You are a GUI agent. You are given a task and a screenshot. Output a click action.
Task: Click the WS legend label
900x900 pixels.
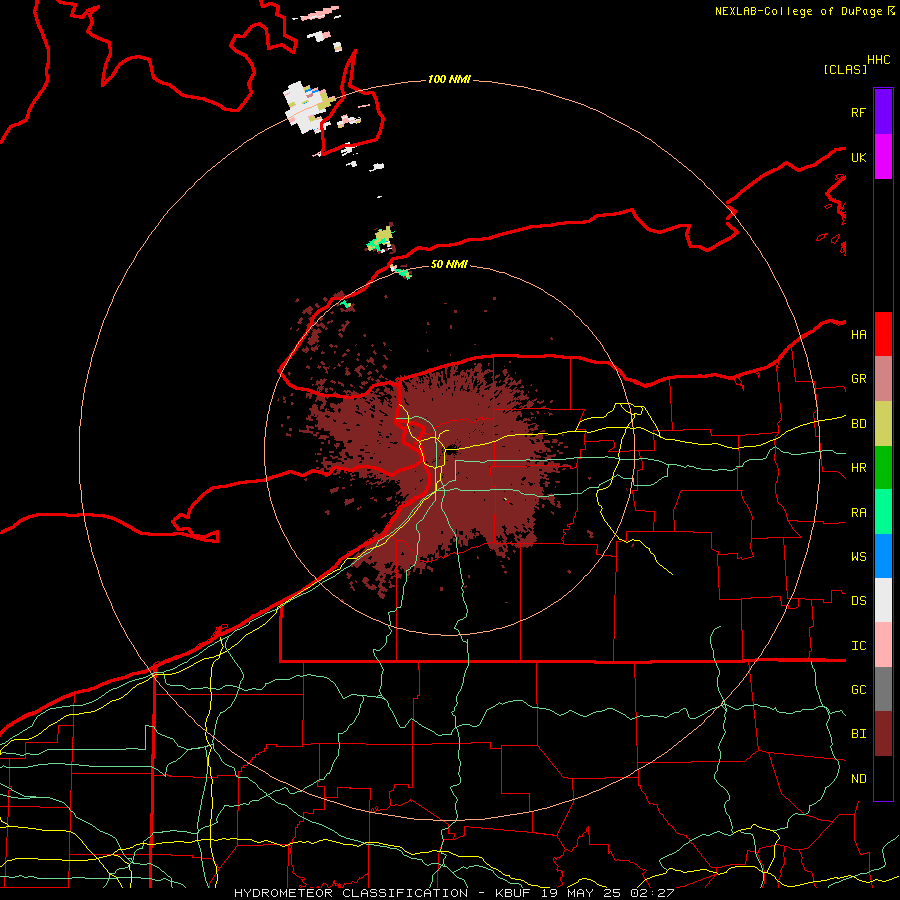pyautogui.click(x=858, y=557)
